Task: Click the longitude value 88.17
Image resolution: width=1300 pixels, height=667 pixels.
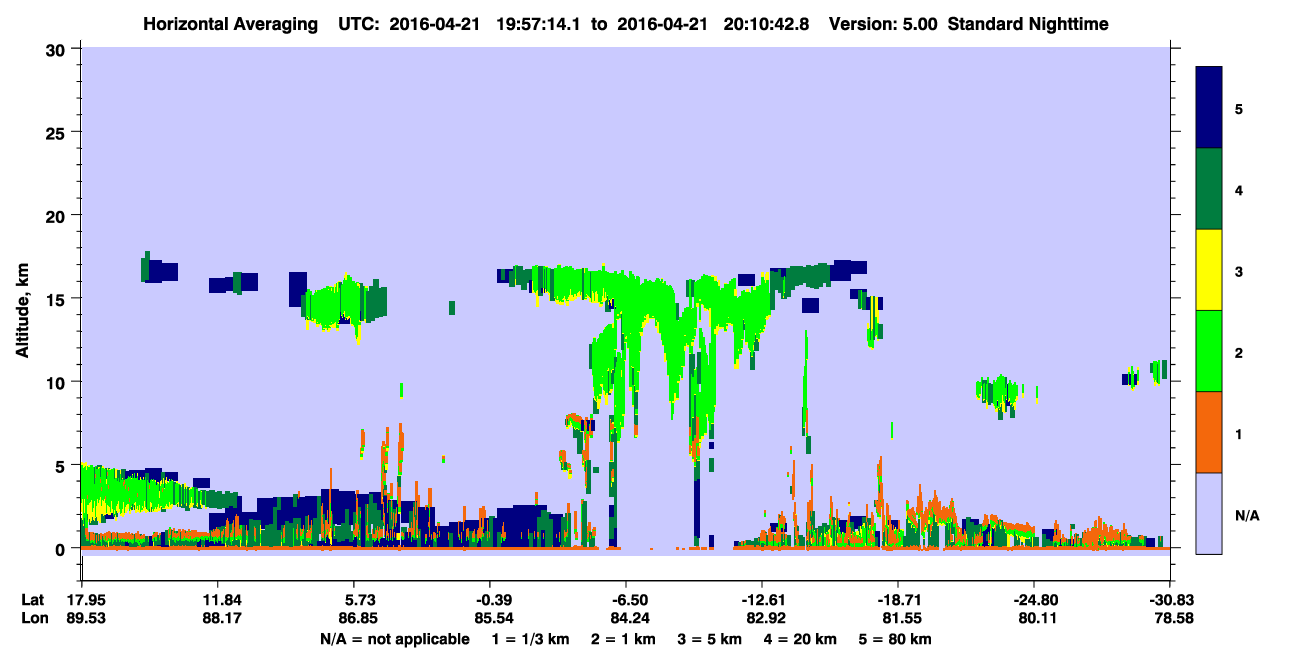Action: [223, 618]
